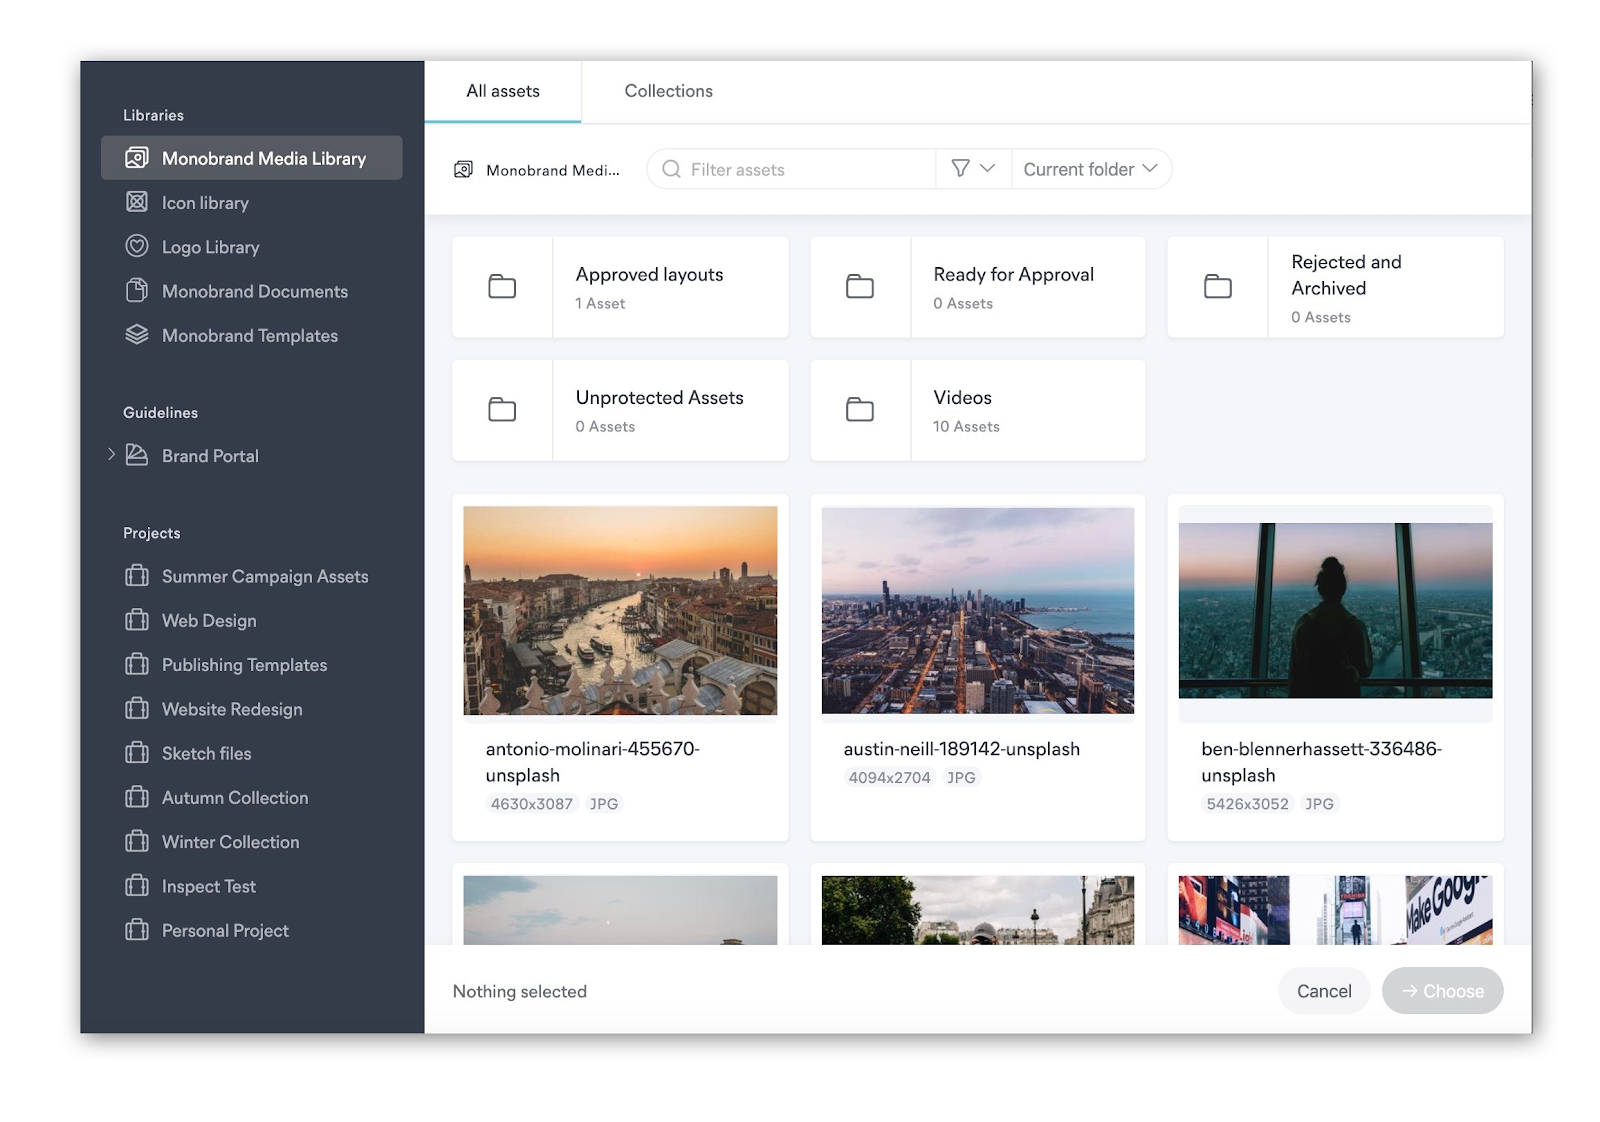Viewport: 1600px width, 1122px height.
Task: Click the Filter assets search field
Action: click(791, 169)
